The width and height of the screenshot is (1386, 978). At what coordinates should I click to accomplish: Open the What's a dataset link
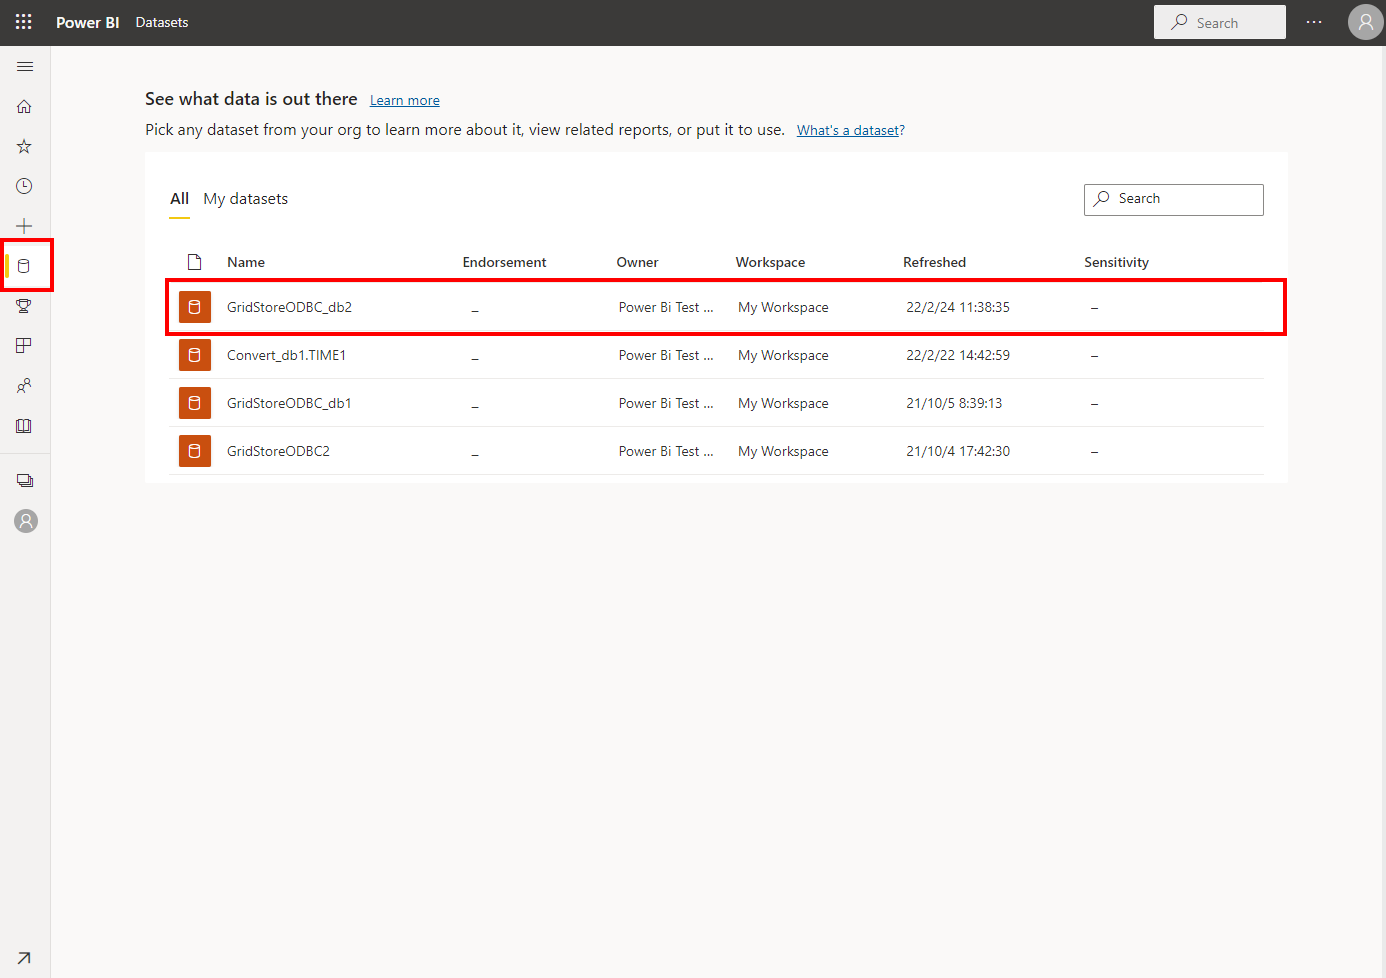(x=850, y=131)
